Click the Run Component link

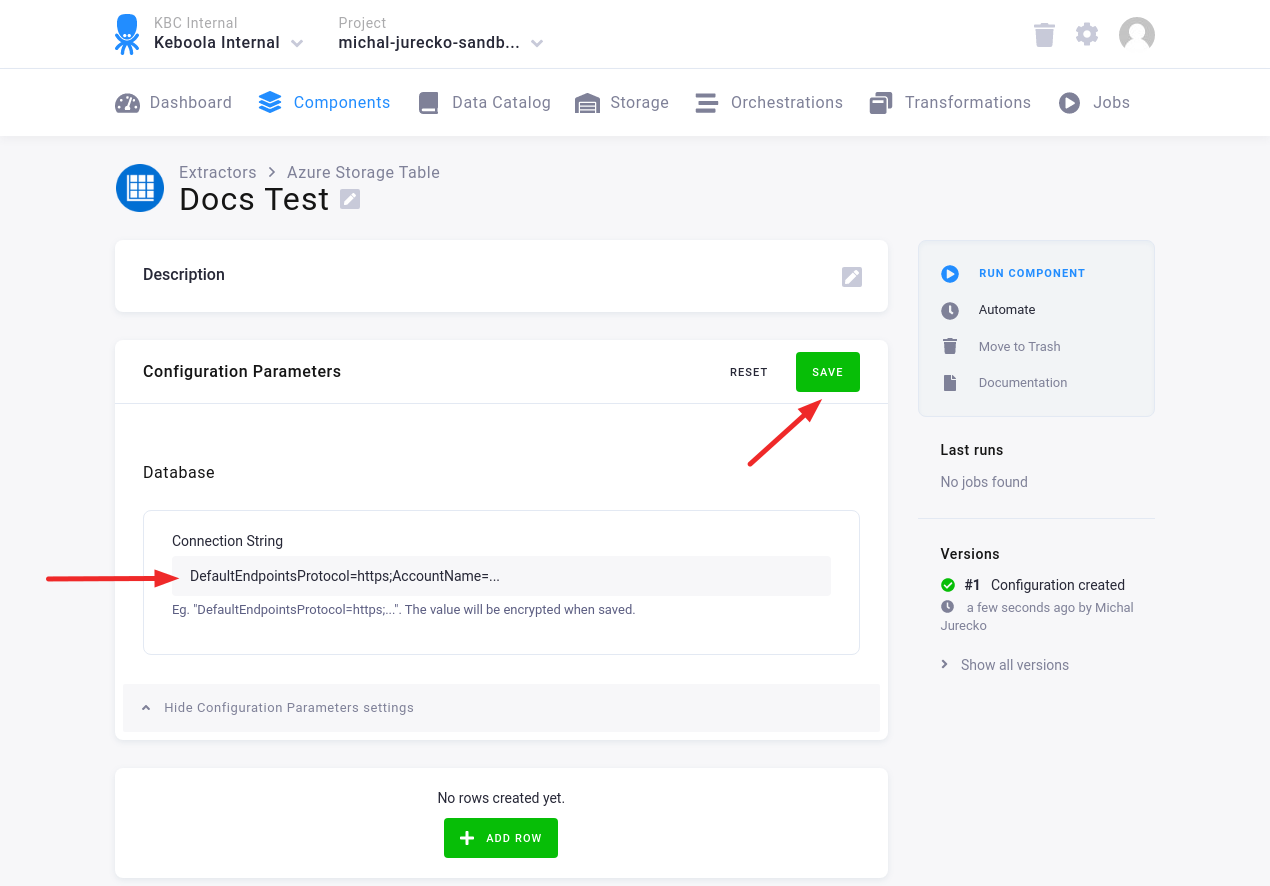click(1032, 273)
